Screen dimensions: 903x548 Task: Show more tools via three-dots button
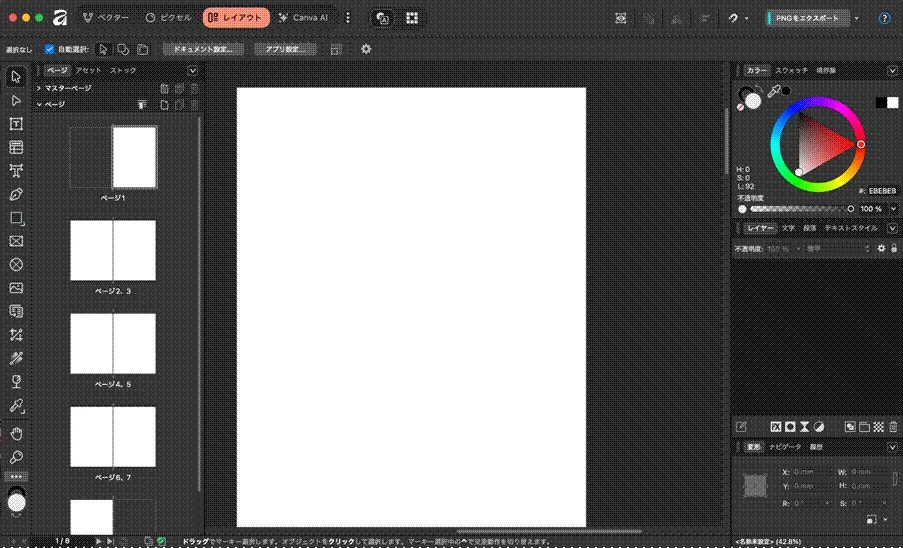point(16,477)
